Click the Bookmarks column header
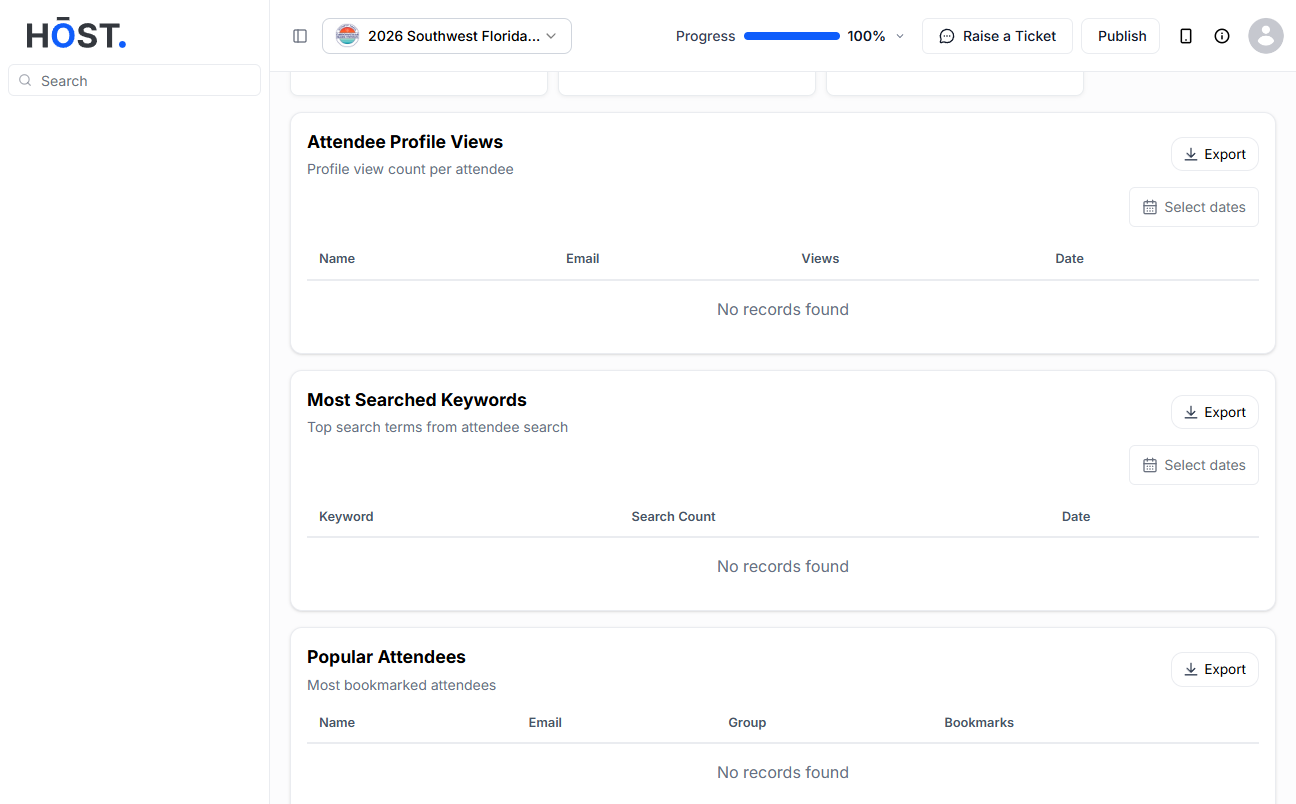Viewport: 1296px width, 804px height. click(x=979, y=722)
